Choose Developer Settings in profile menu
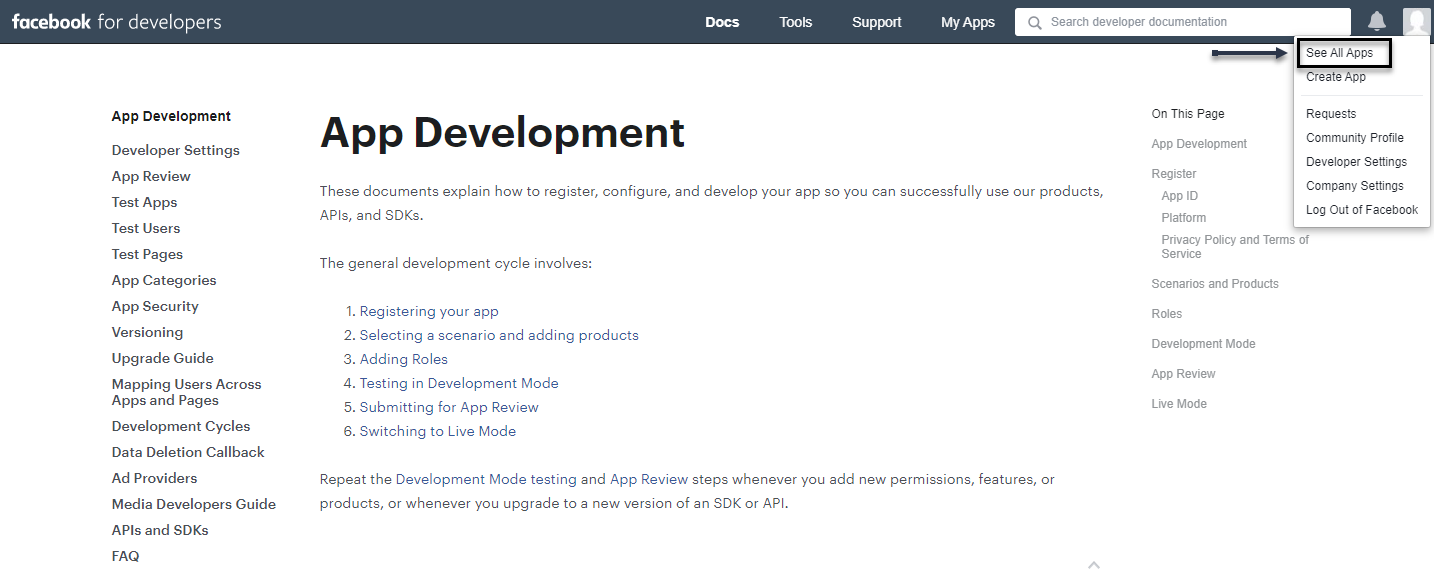 point(1356,162)
